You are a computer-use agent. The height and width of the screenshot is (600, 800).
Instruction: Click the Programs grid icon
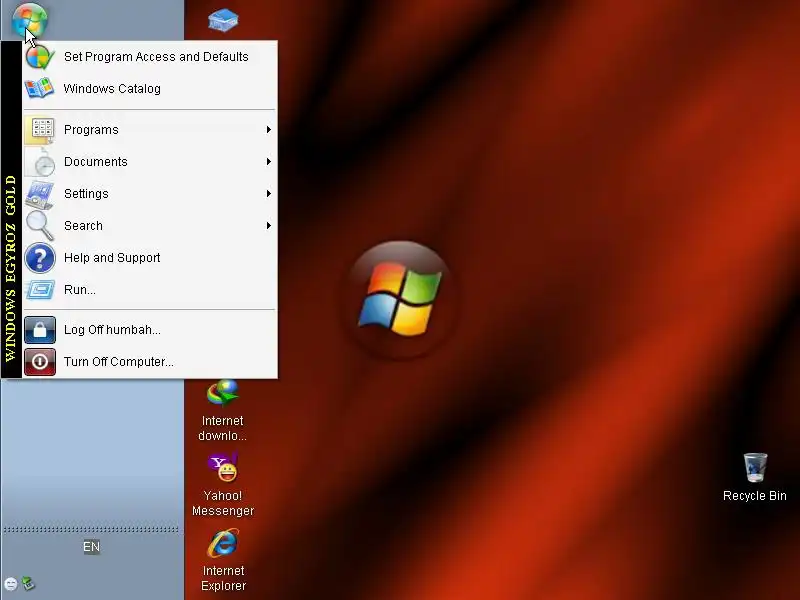click(x=41, y=130)
